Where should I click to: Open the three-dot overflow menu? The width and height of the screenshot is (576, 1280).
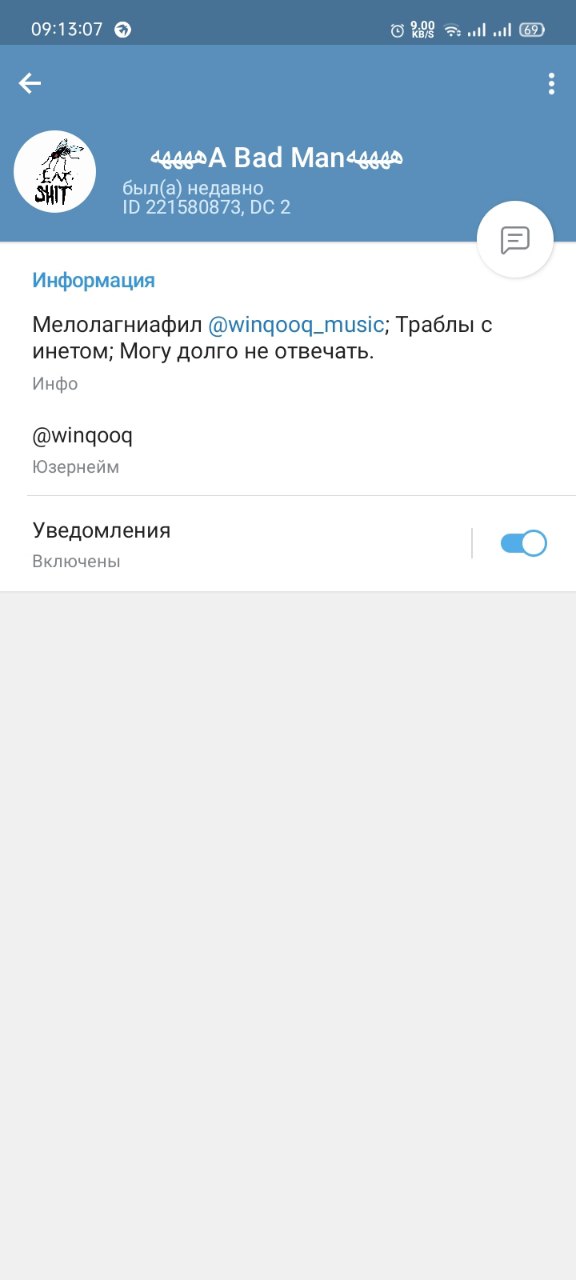[x=551, y=84]
